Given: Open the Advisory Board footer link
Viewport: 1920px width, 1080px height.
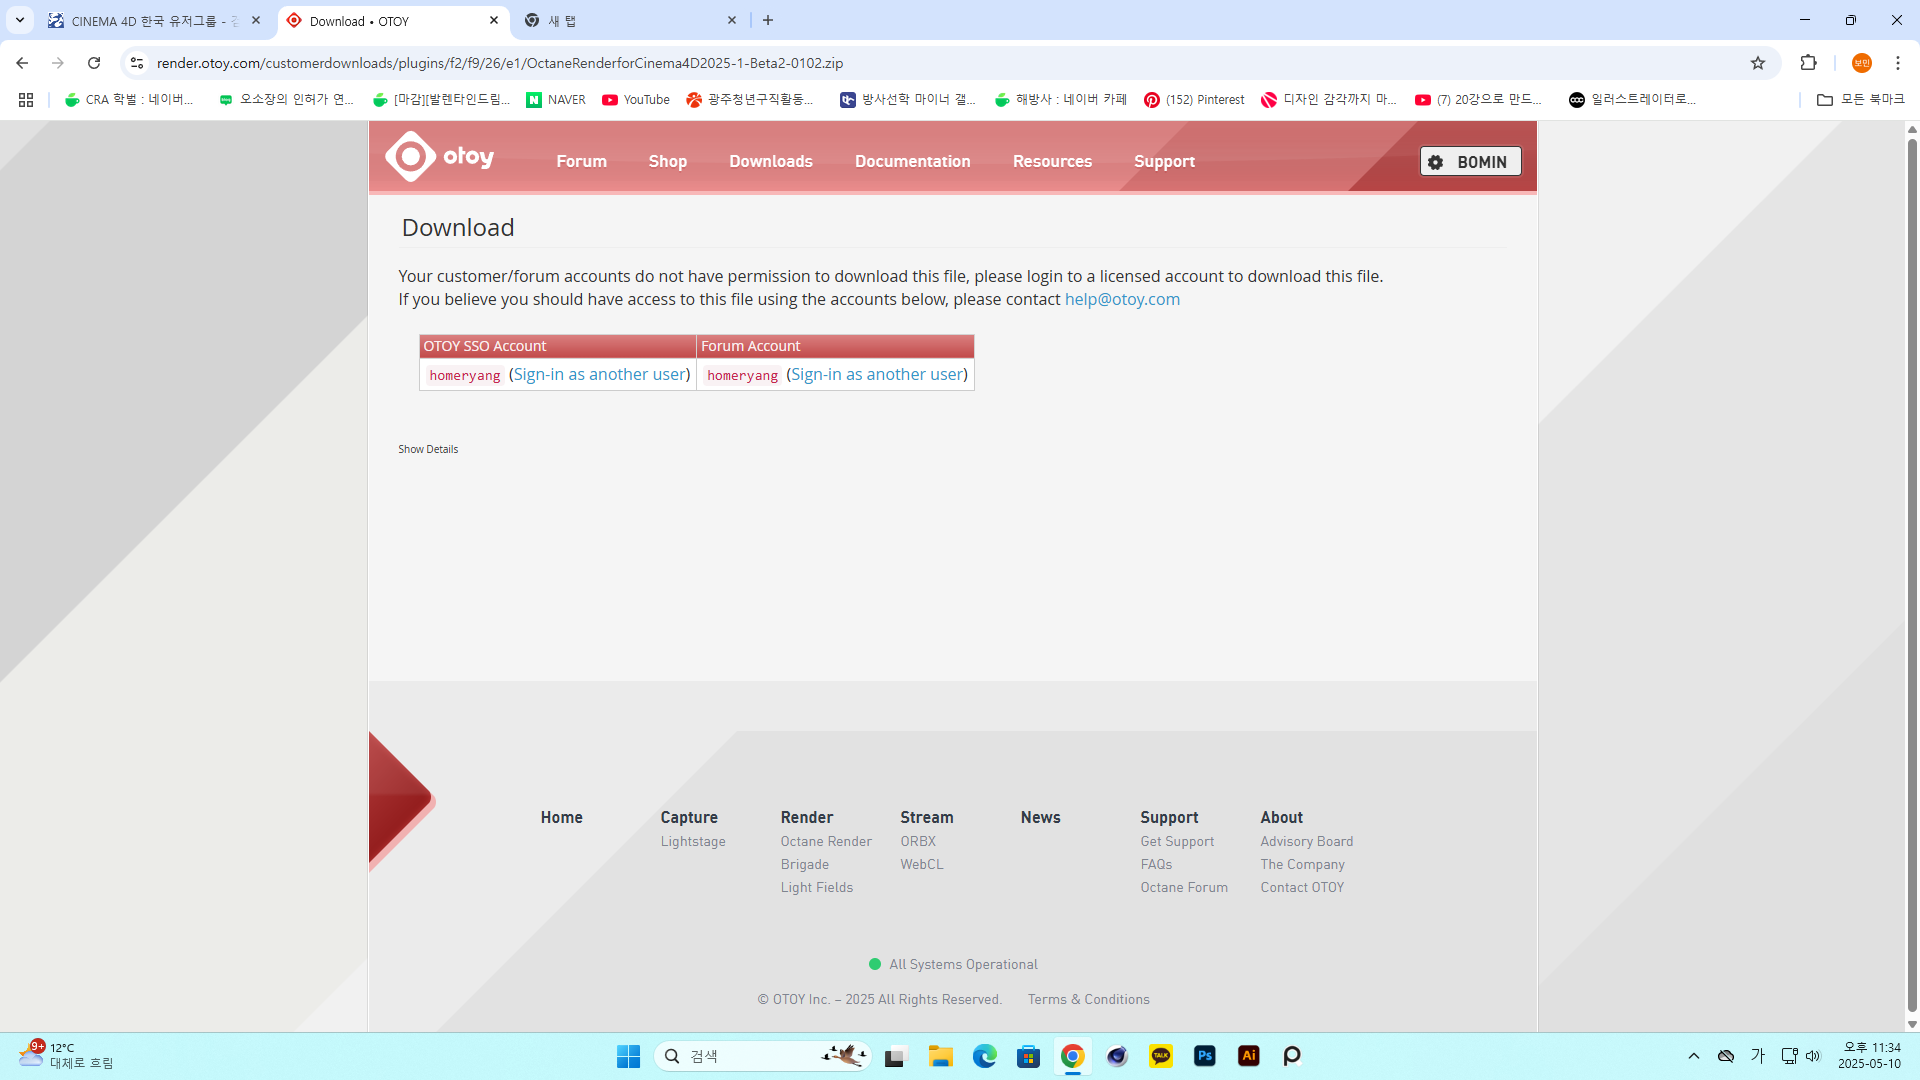Looking at the screenshot, I should [x=1306, y=841].
